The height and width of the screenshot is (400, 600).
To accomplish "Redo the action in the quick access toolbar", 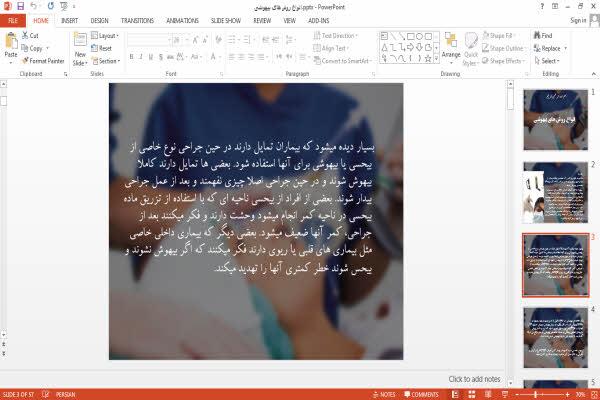I will point(51,6).
